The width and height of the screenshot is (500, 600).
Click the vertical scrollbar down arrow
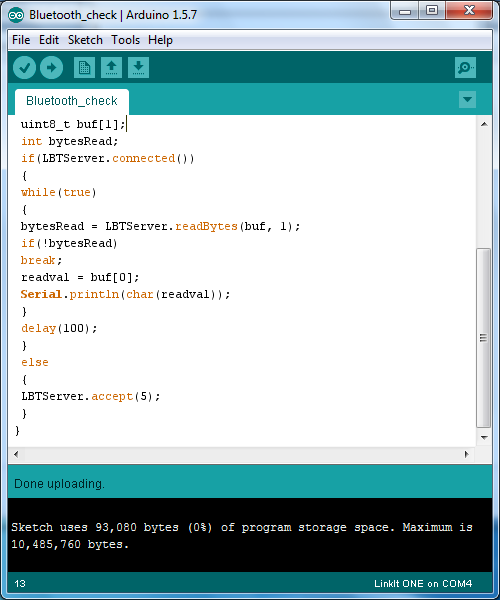point(484,437)
